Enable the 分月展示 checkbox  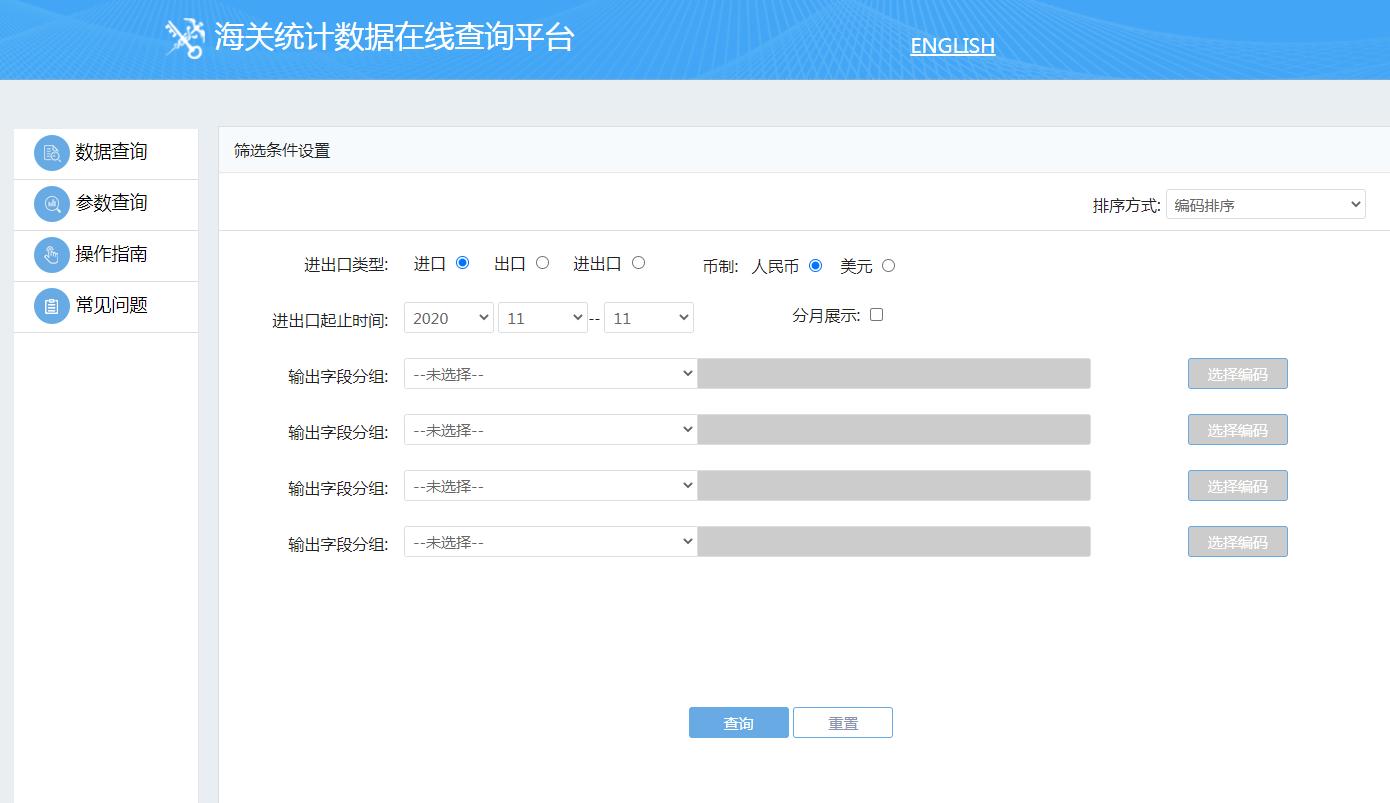click(x=876, y=314)
